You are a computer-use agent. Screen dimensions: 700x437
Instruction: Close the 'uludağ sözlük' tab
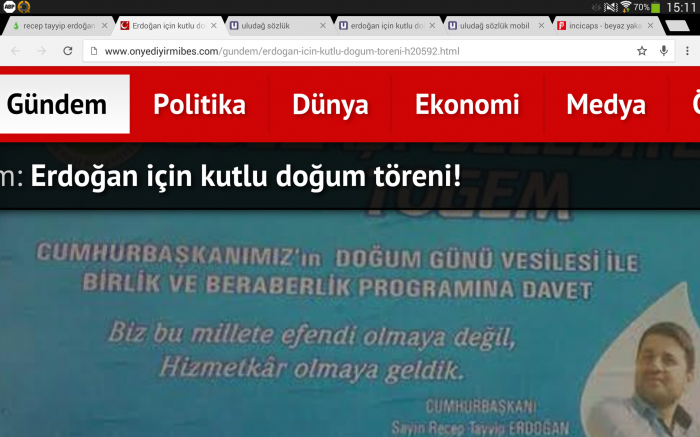coord(323,25)
